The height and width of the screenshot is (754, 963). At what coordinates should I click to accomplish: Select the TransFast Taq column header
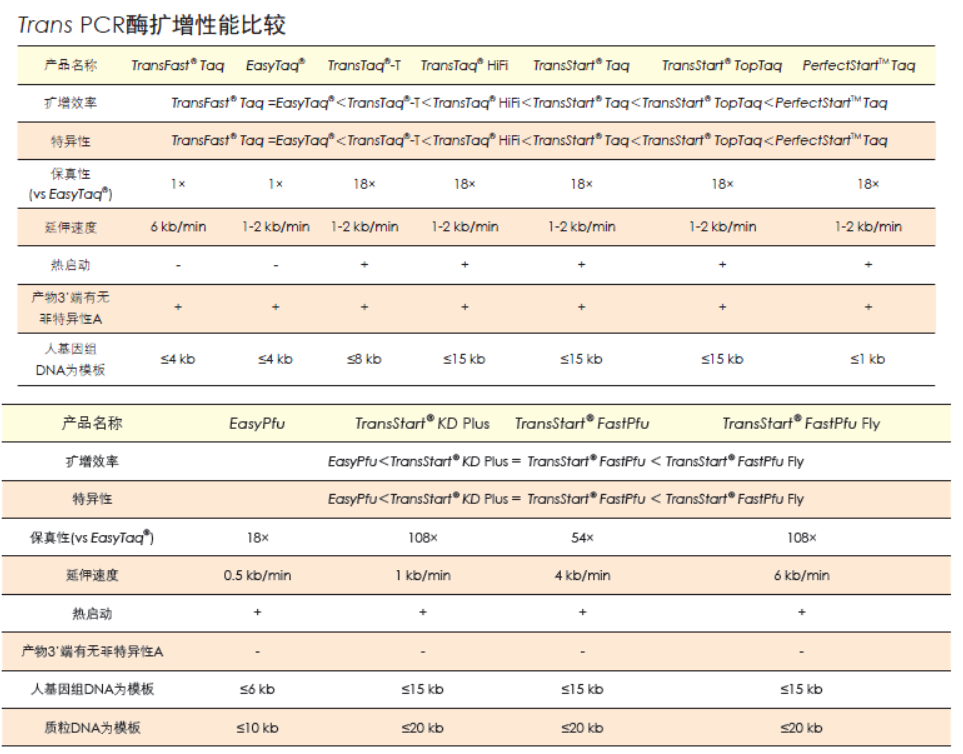[x=178, y=66]
